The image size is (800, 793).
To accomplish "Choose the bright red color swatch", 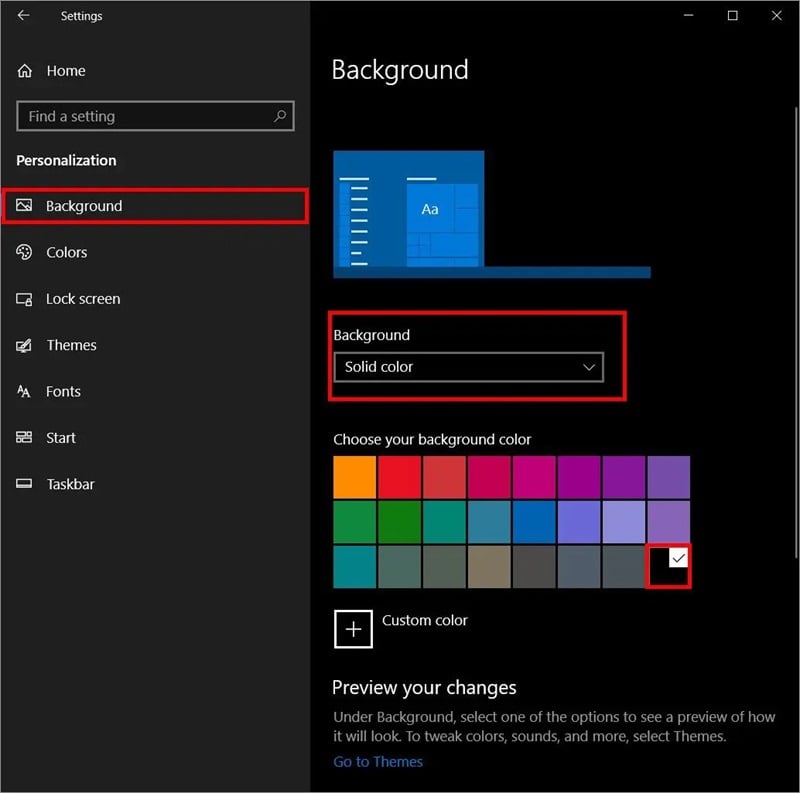I will [399, 477].
